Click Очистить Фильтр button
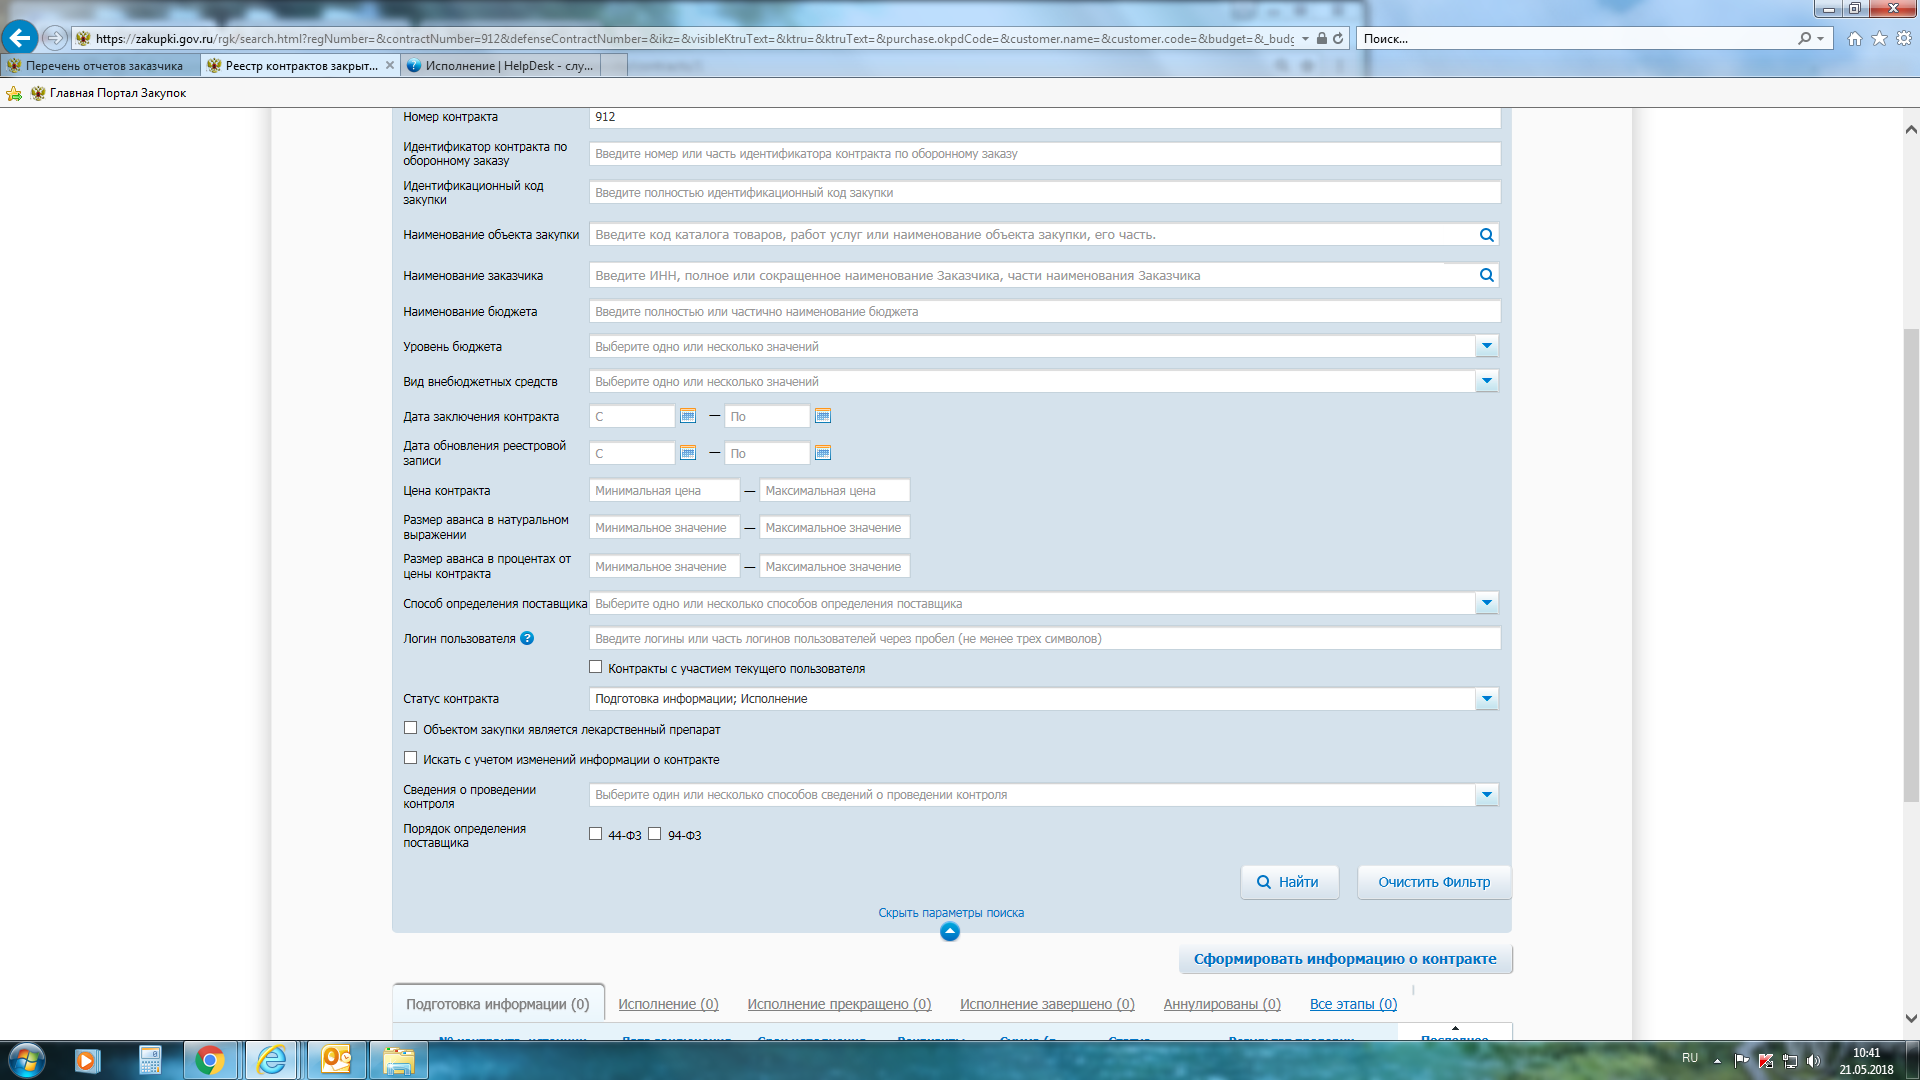Screen dimensions: 1920x1080 (1433, 882)
